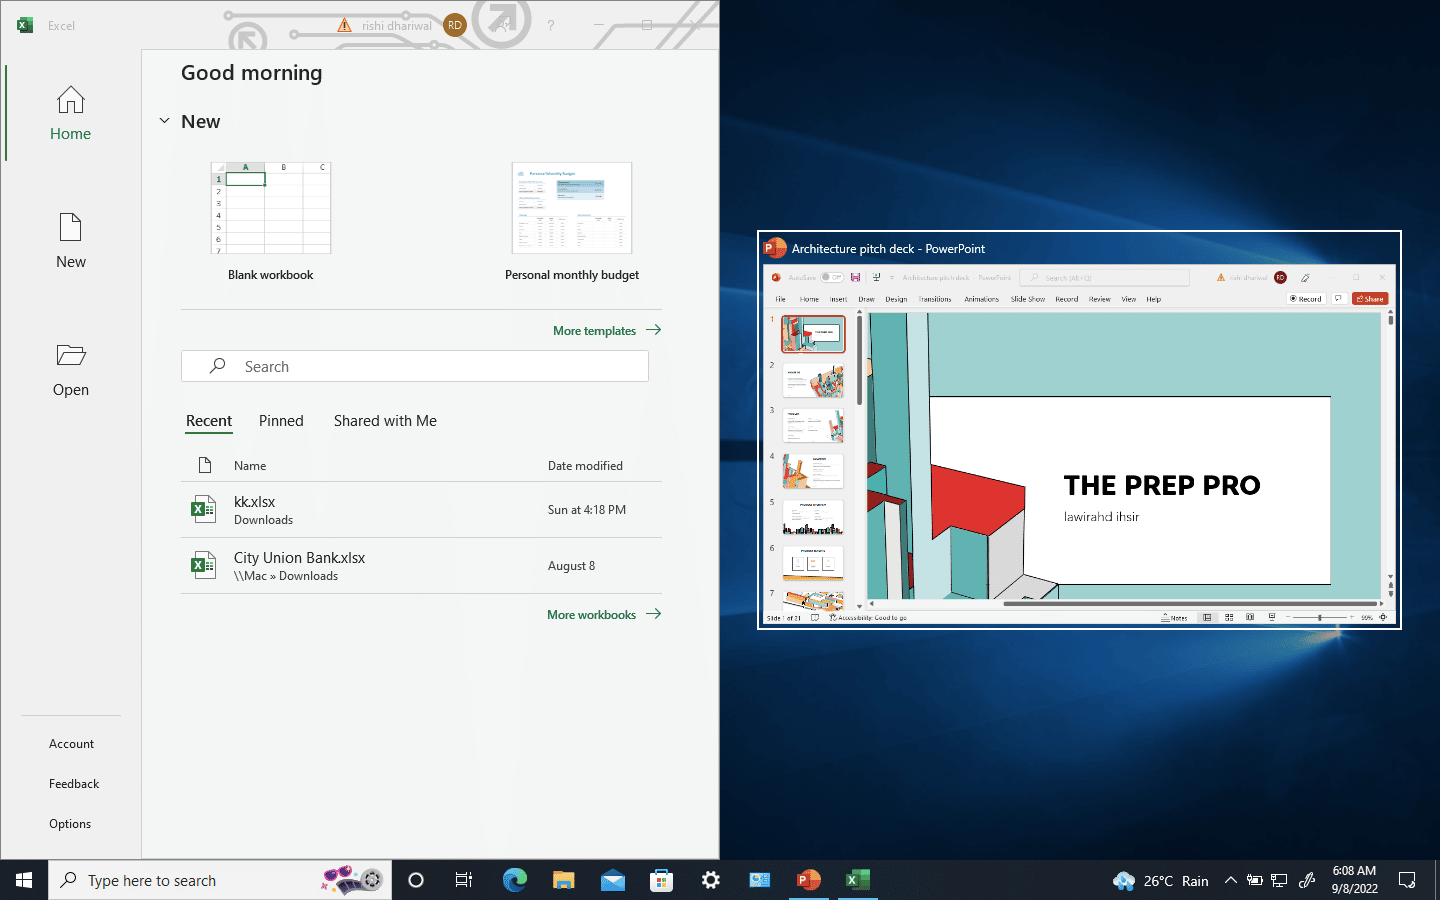Open Account page in Excel sidebar
Image resolution: width=1440 pixels, height=900 pixels.
click(x=71, y=744)
